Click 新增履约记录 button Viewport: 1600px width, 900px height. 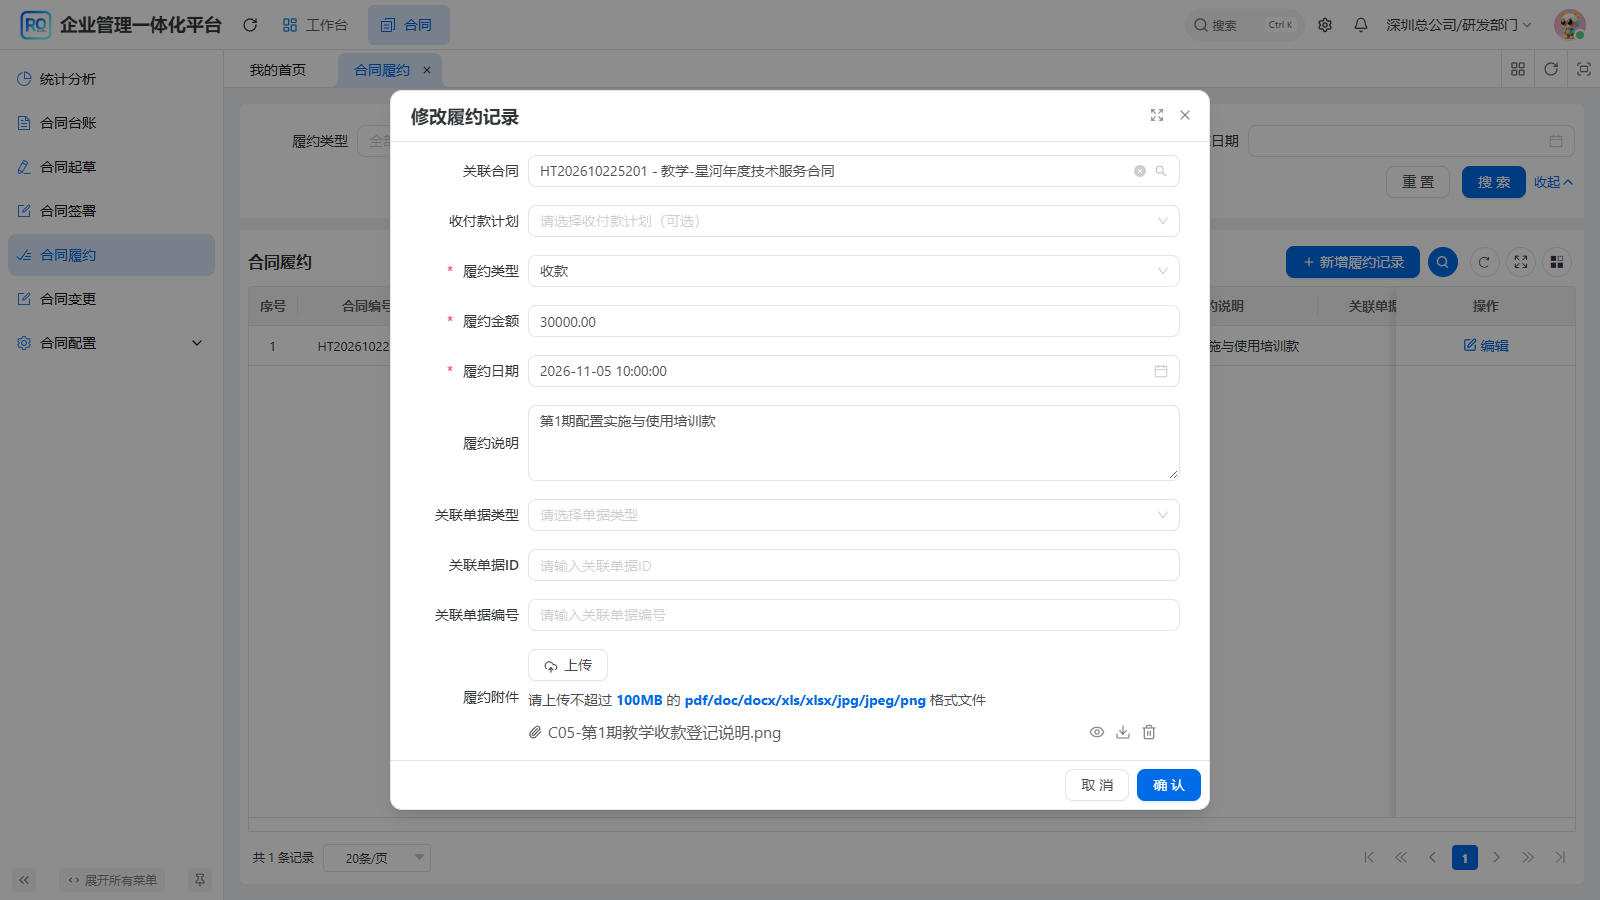point(1353,262)
